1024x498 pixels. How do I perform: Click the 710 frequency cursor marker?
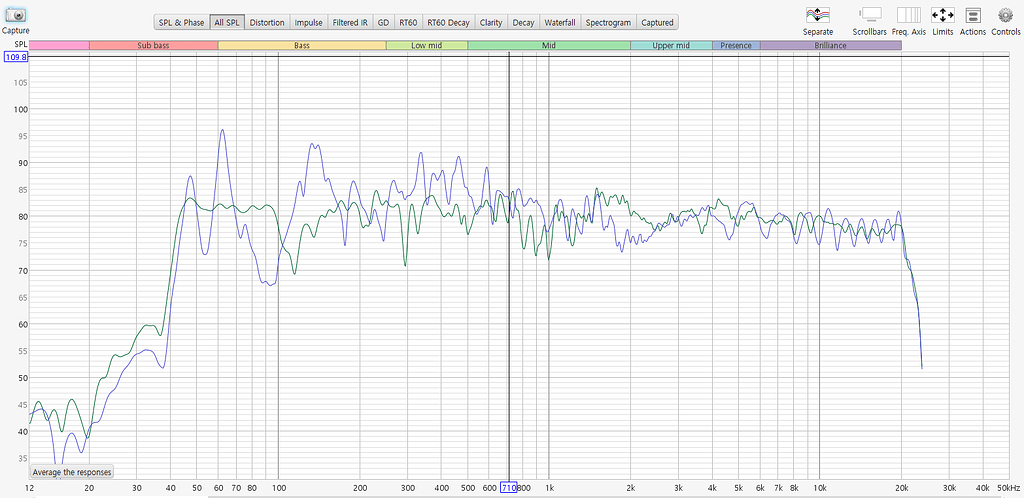point(509,487)
